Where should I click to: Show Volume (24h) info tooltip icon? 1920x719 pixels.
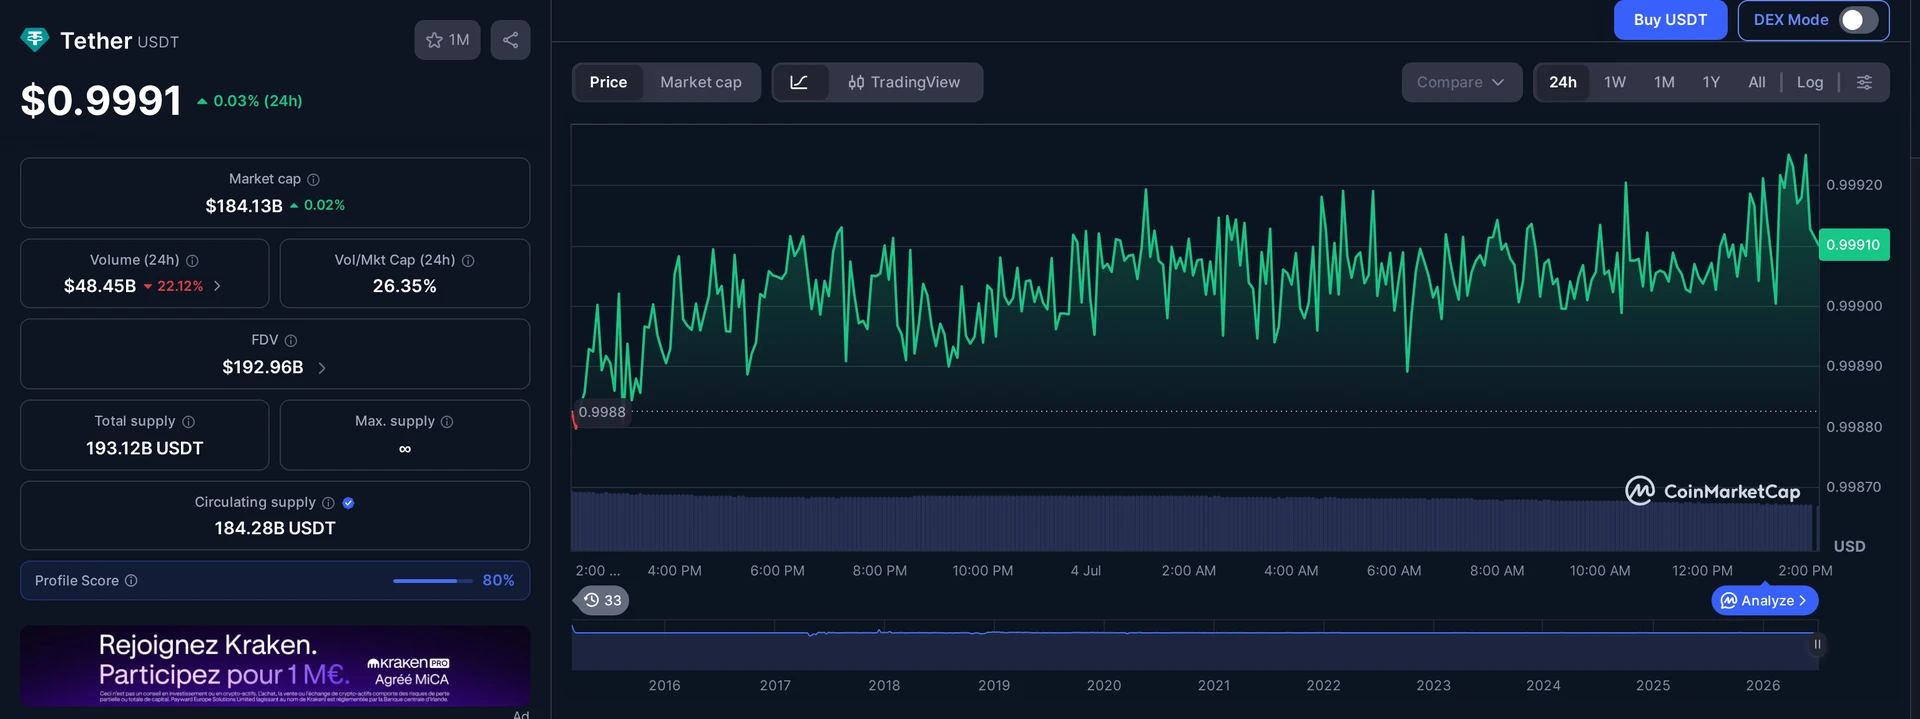pos(192,260)
